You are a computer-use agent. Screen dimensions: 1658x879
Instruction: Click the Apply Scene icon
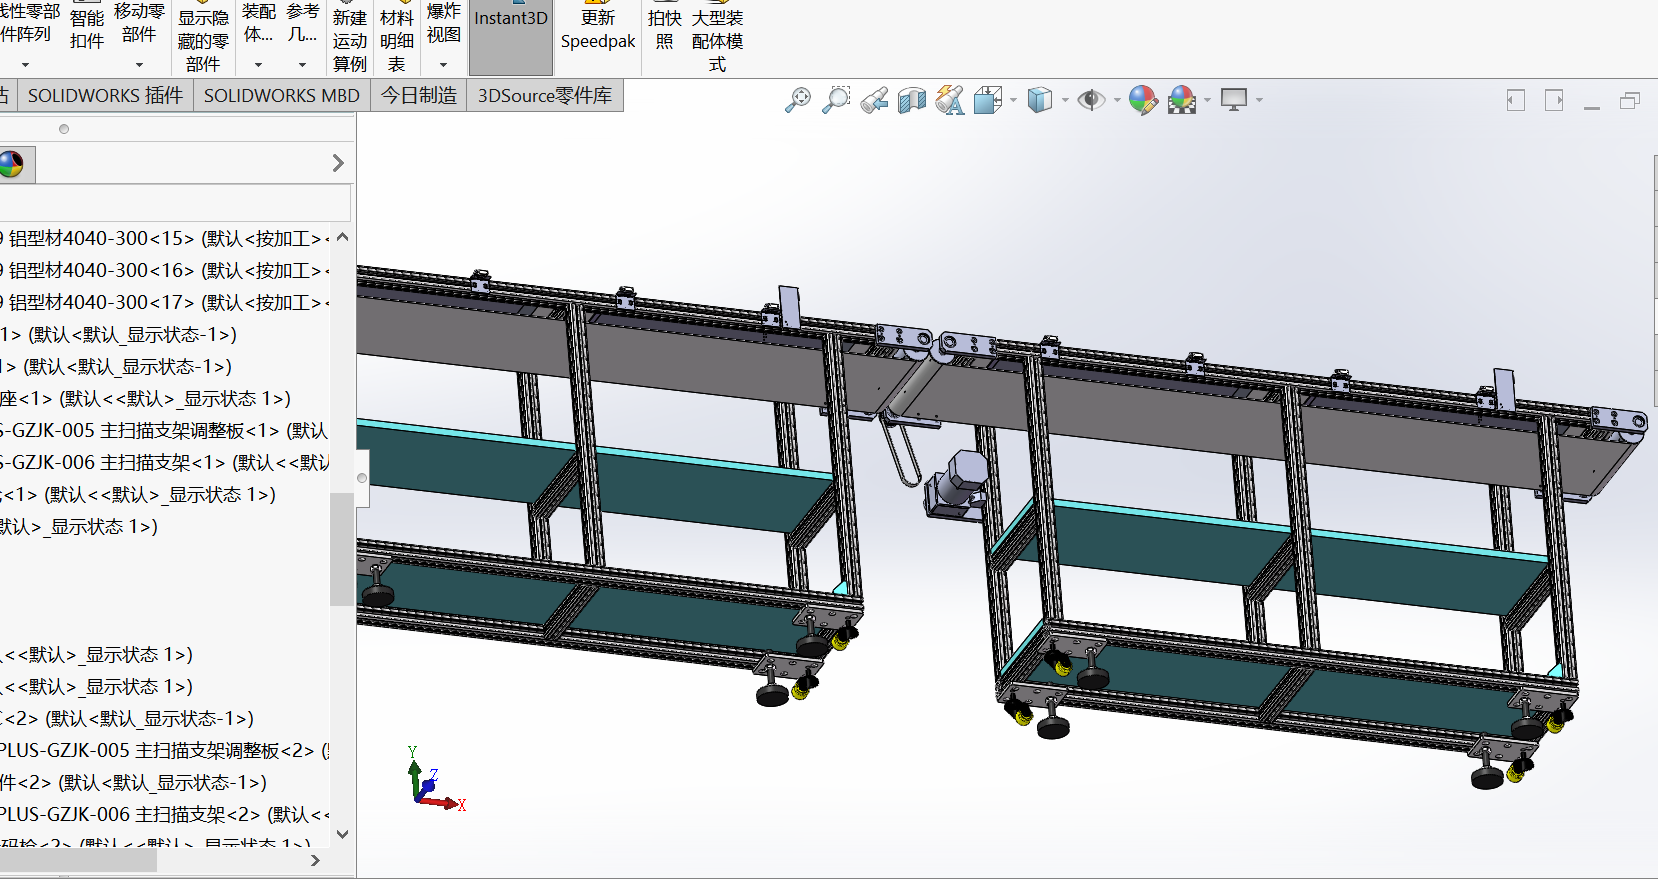tap(1182, 100)
